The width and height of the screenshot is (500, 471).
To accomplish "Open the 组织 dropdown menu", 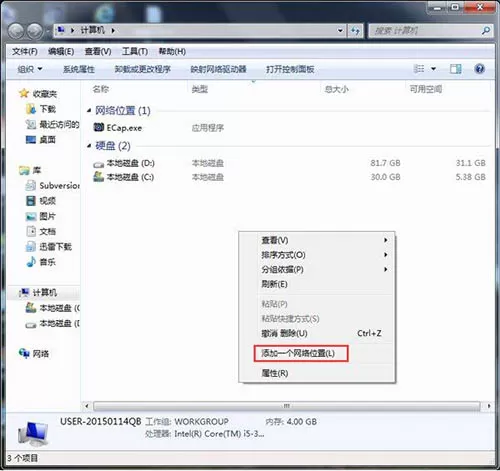I will tap(30, 69).
